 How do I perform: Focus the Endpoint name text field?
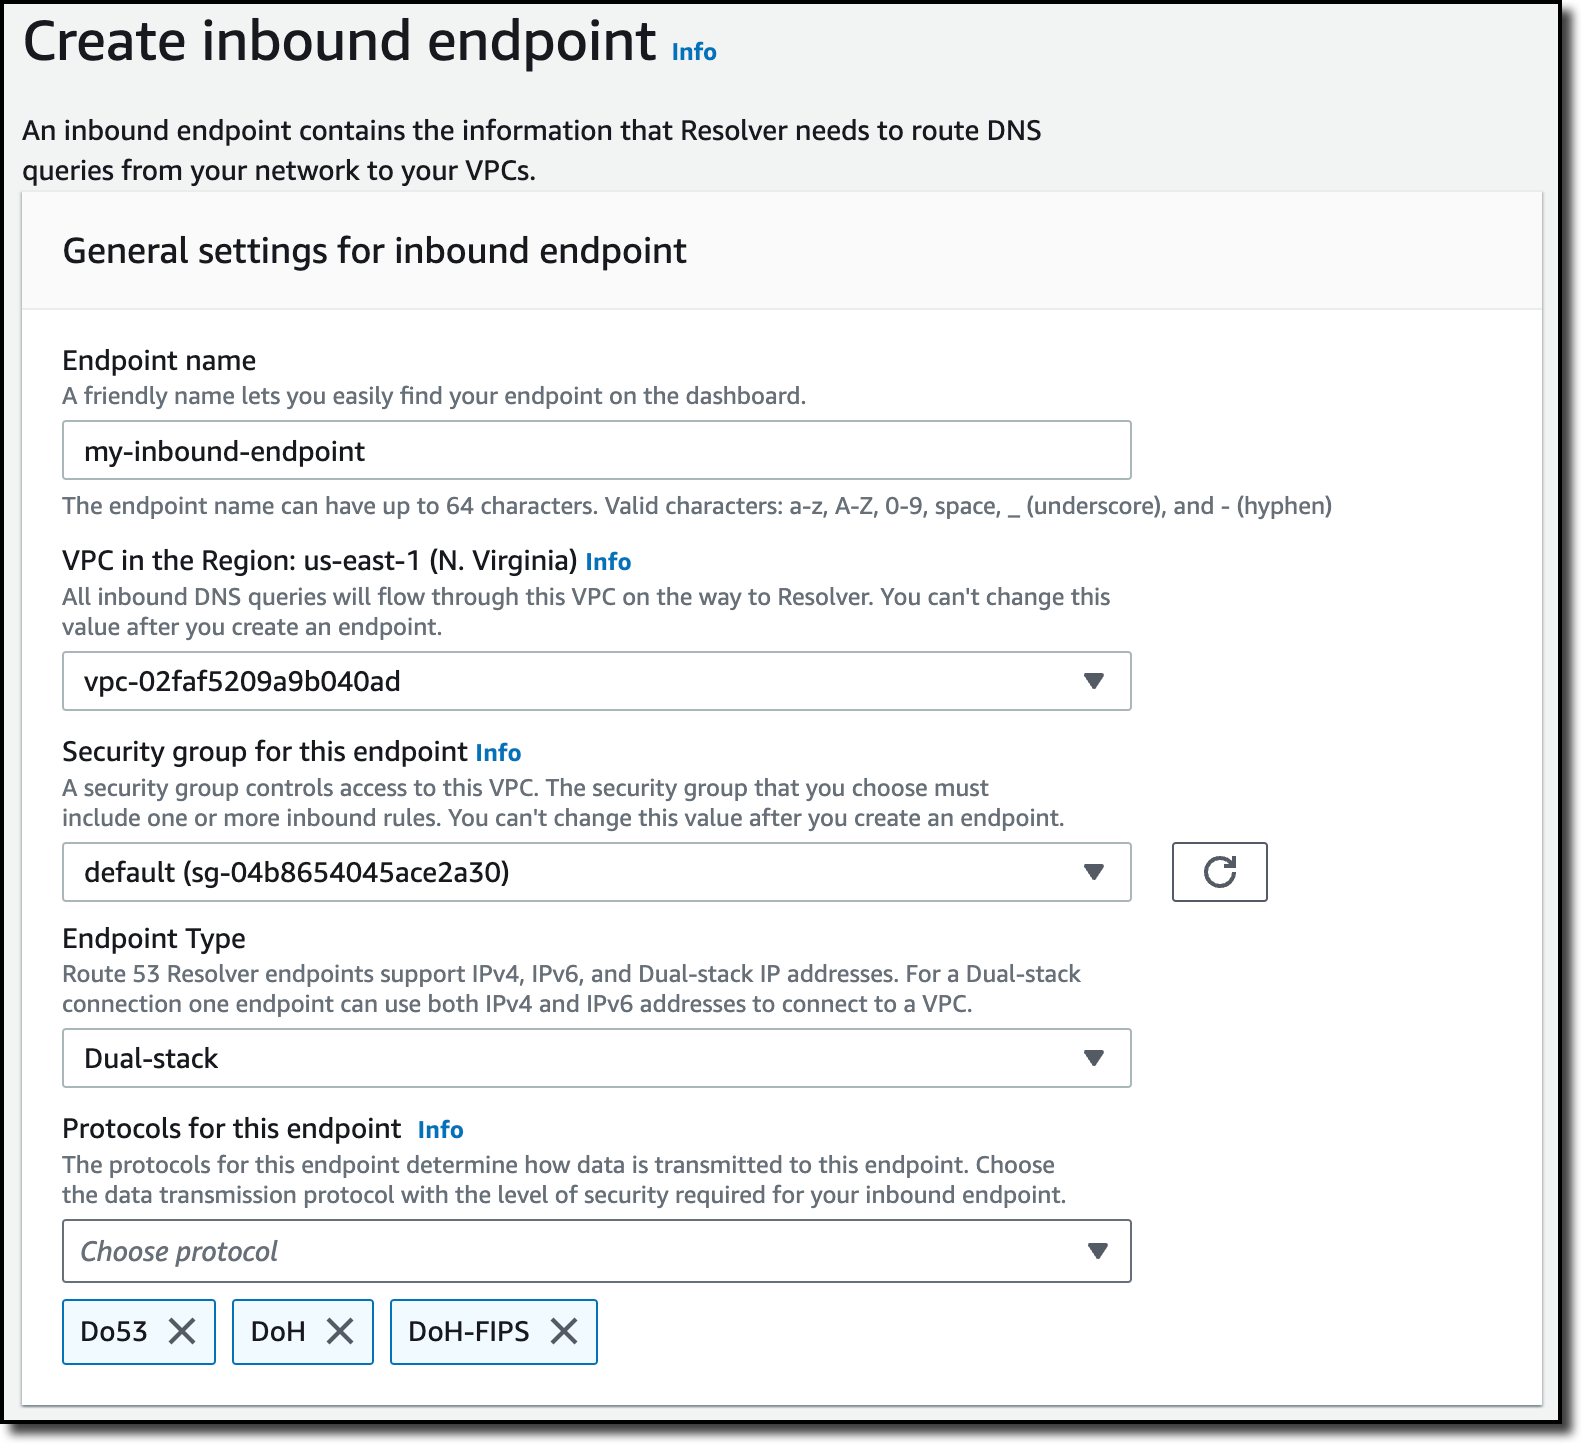point(596,450)
